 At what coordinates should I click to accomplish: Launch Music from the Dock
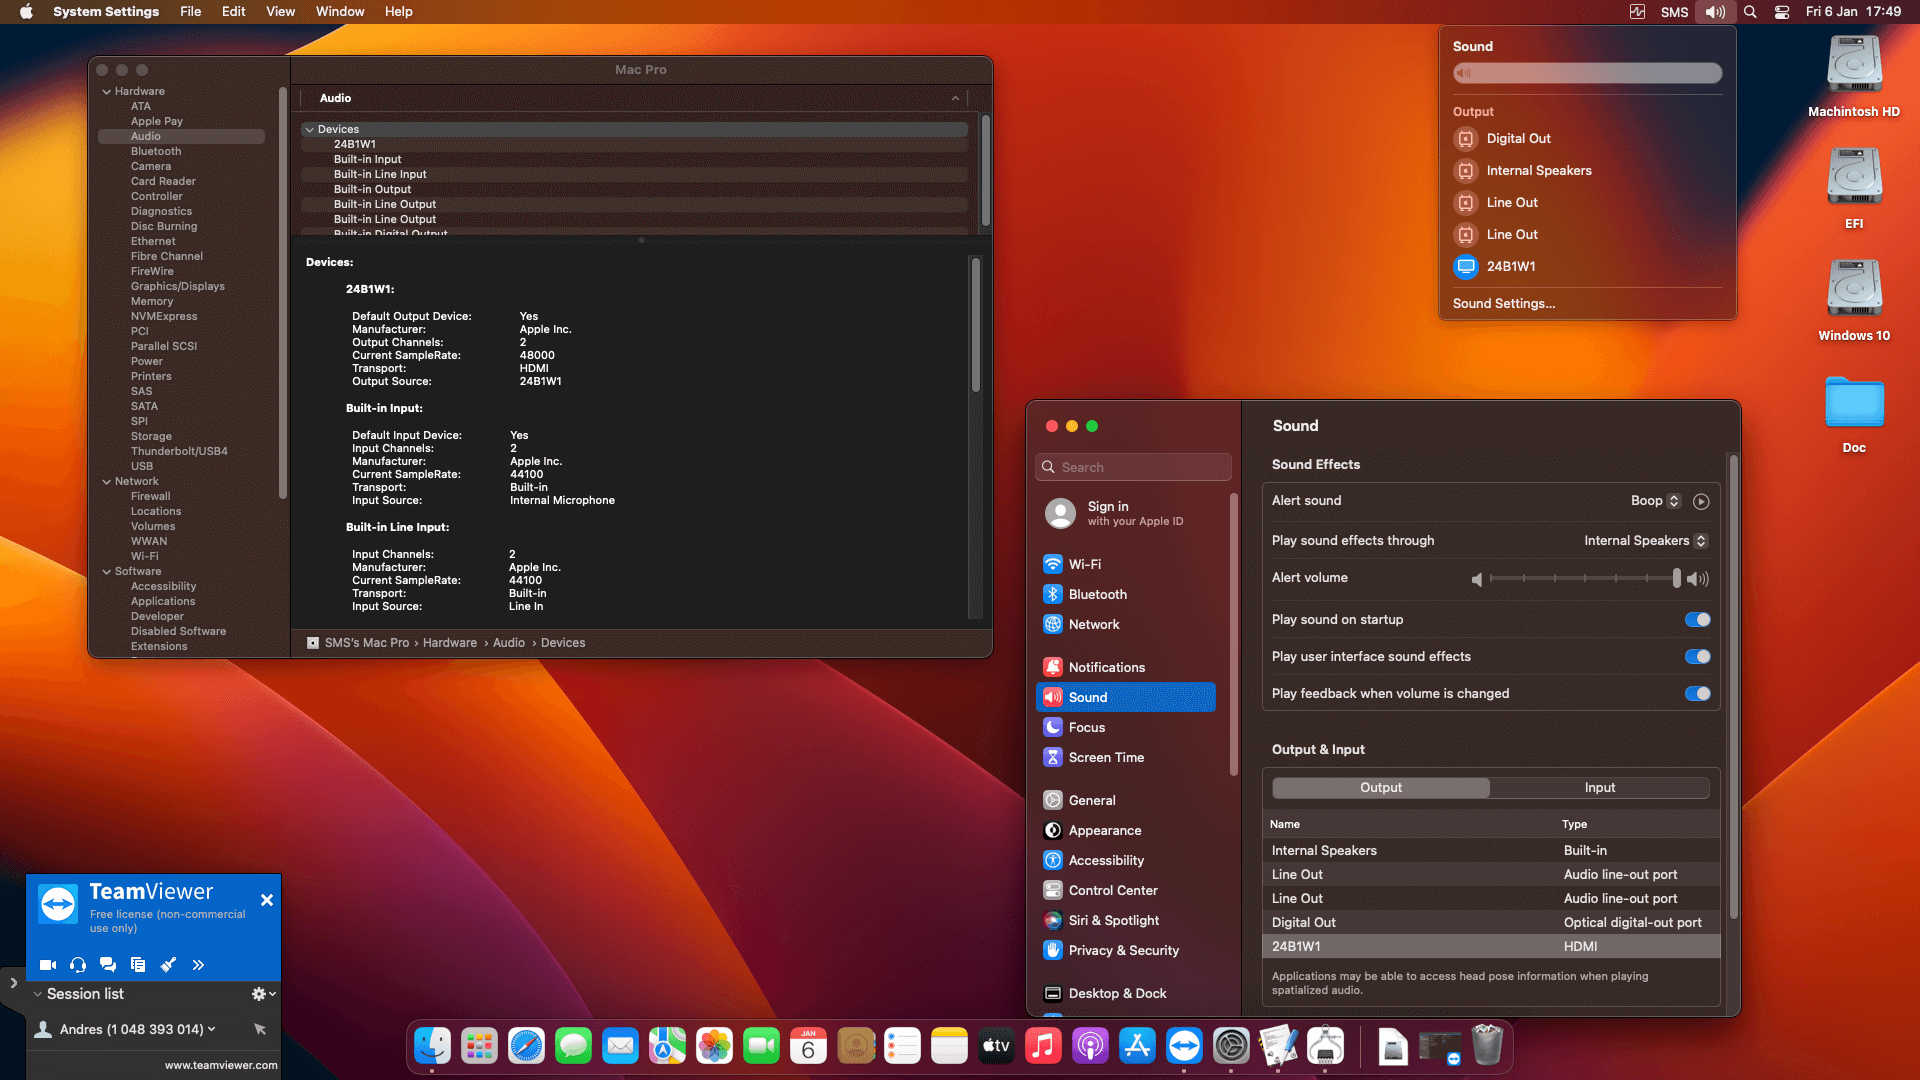1043,1045
